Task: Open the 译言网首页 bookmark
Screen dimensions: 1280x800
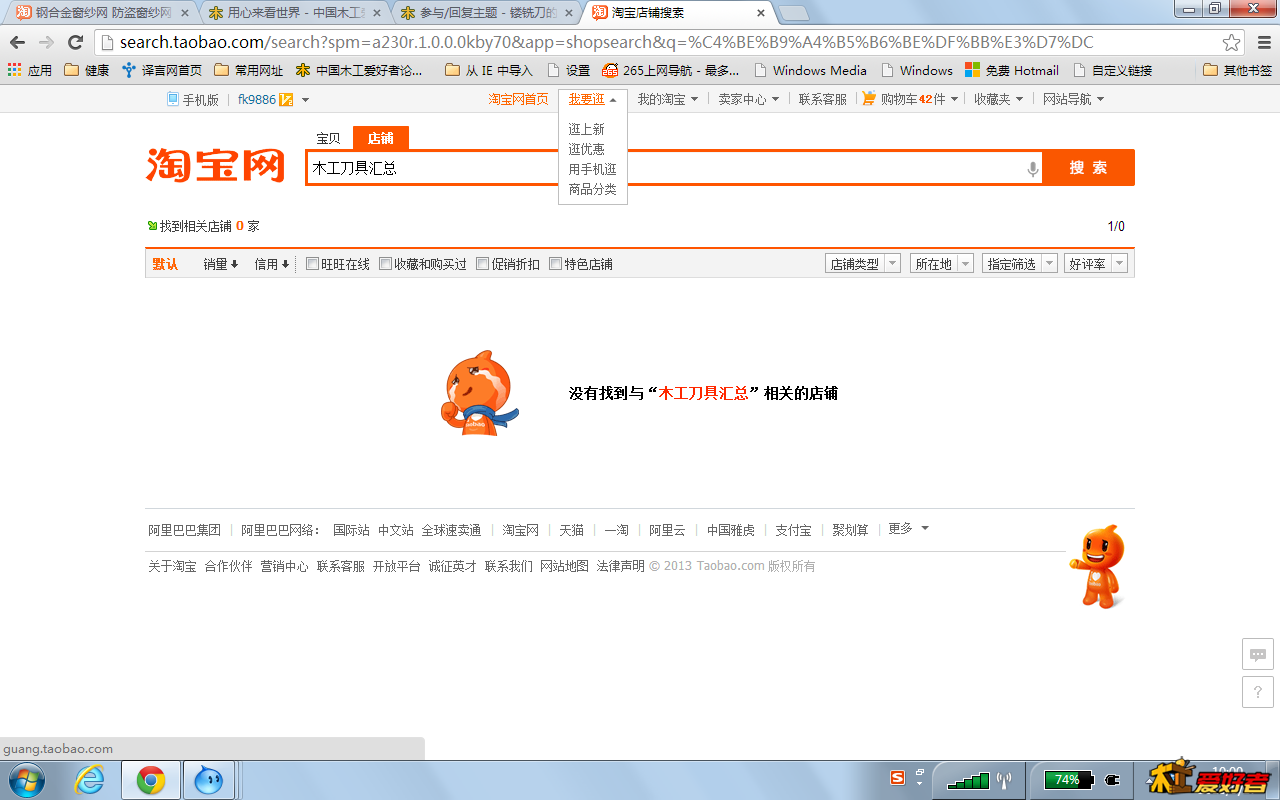Action: (x=162, y=70)
